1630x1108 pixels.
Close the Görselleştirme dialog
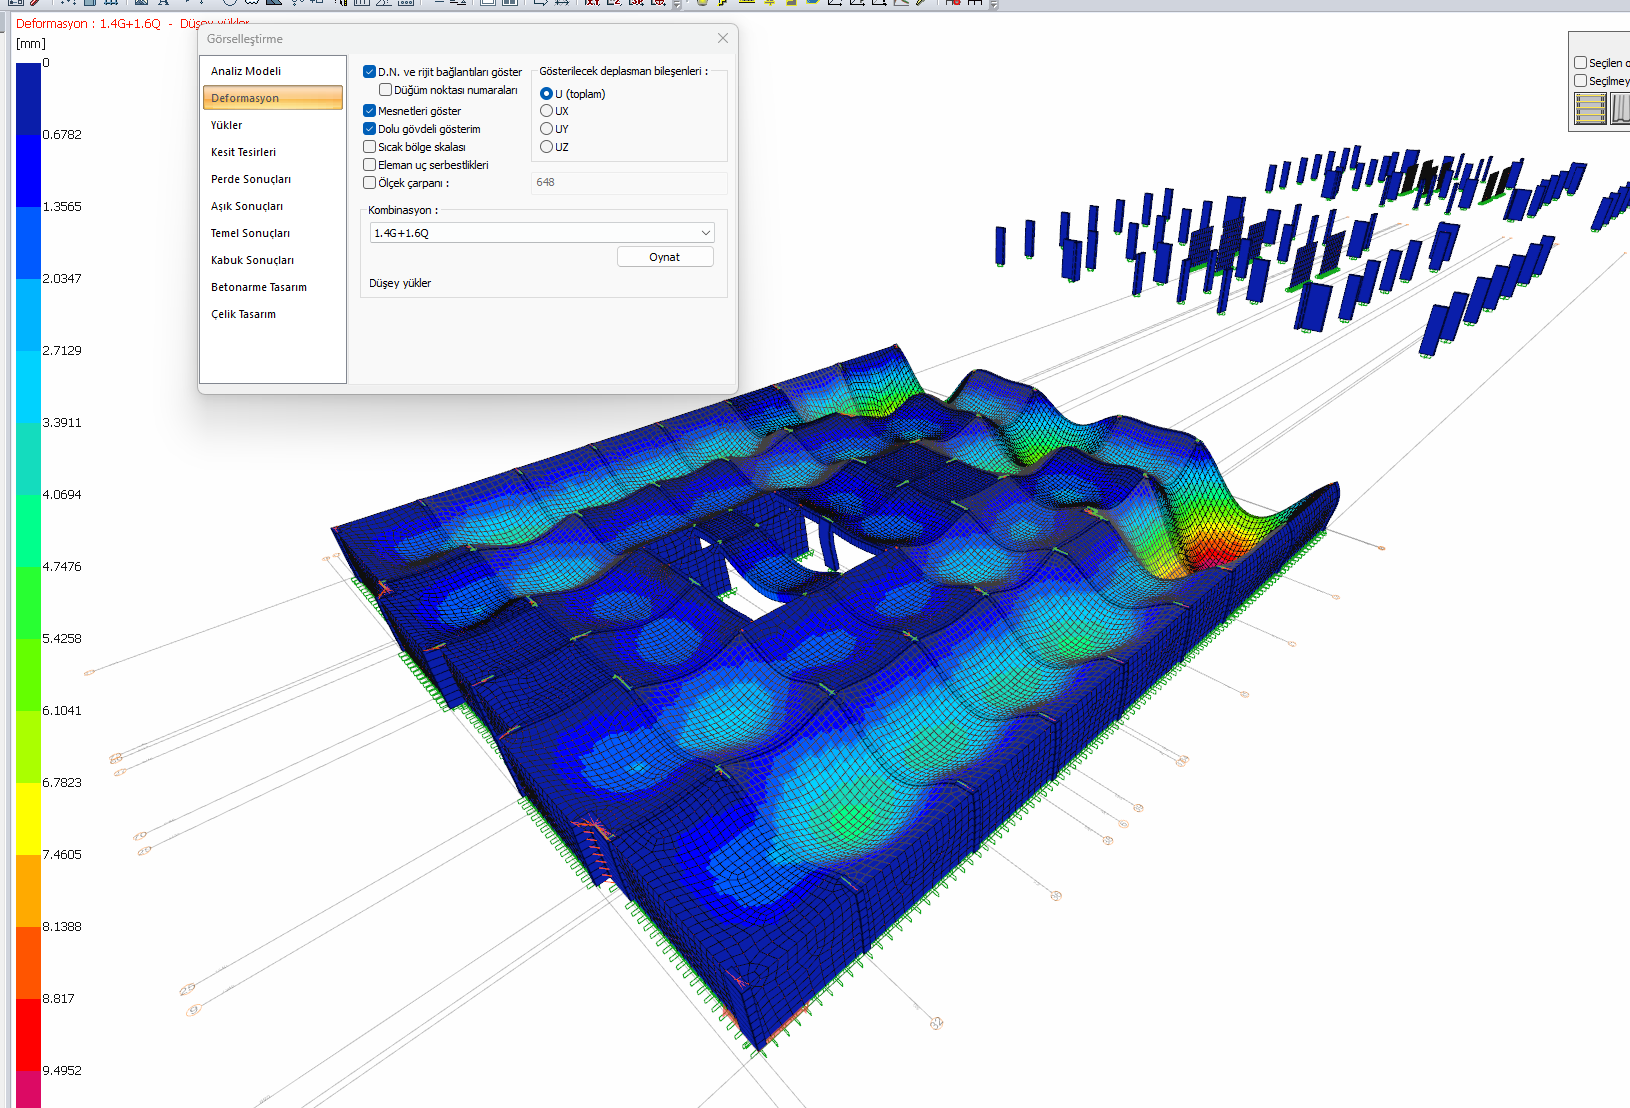pyautogui.click(x=723, y=38)
